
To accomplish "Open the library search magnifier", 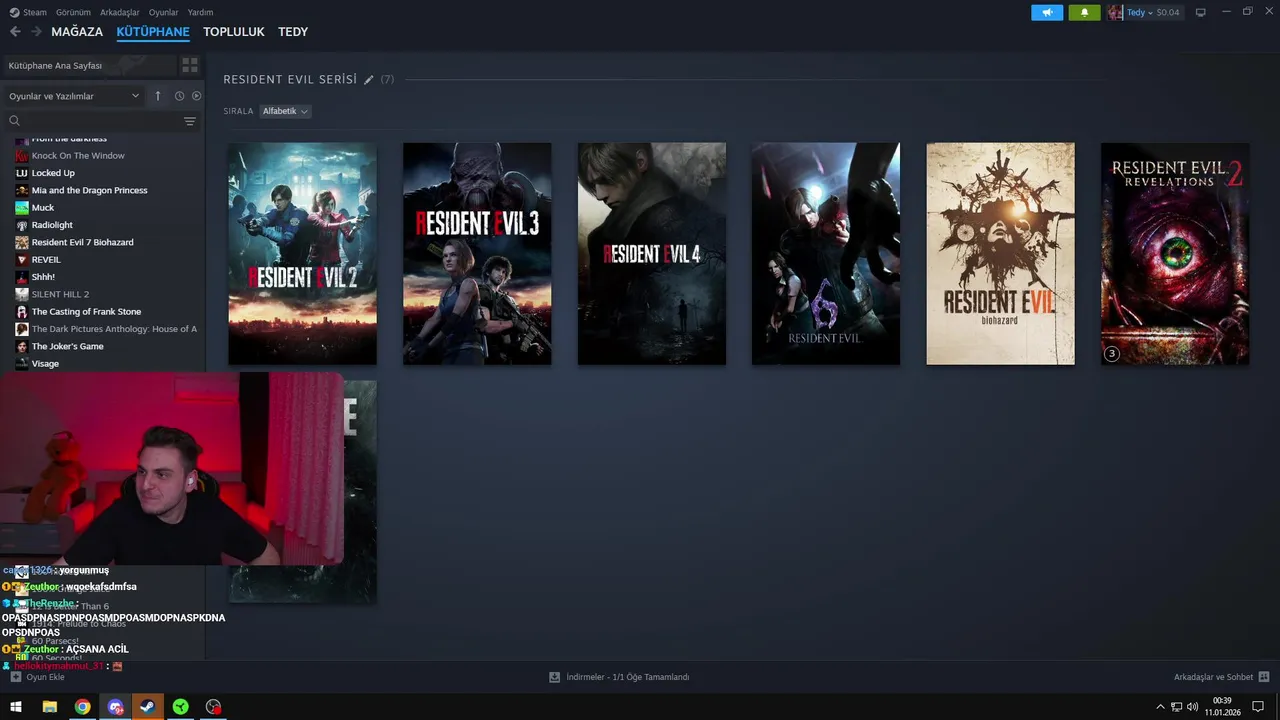I will [15, 121].
